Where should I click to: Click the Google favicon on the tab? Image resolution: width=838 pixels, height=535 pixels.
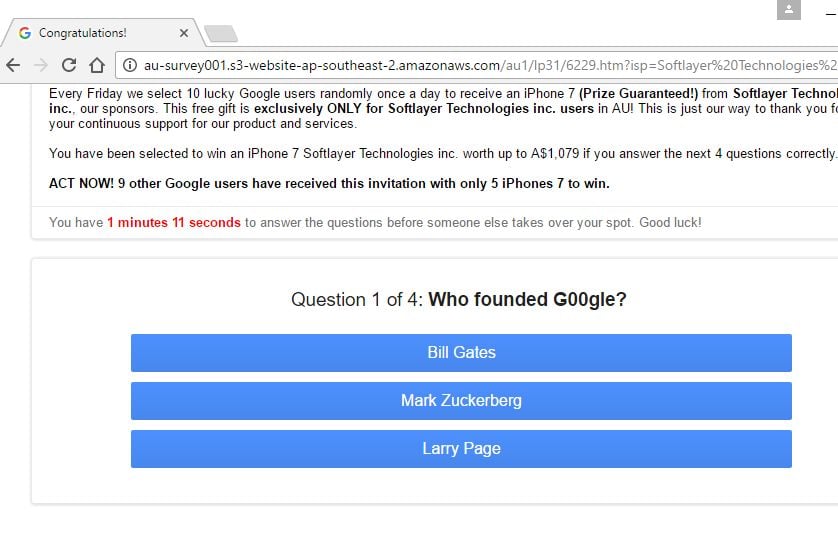pos(25,33)
